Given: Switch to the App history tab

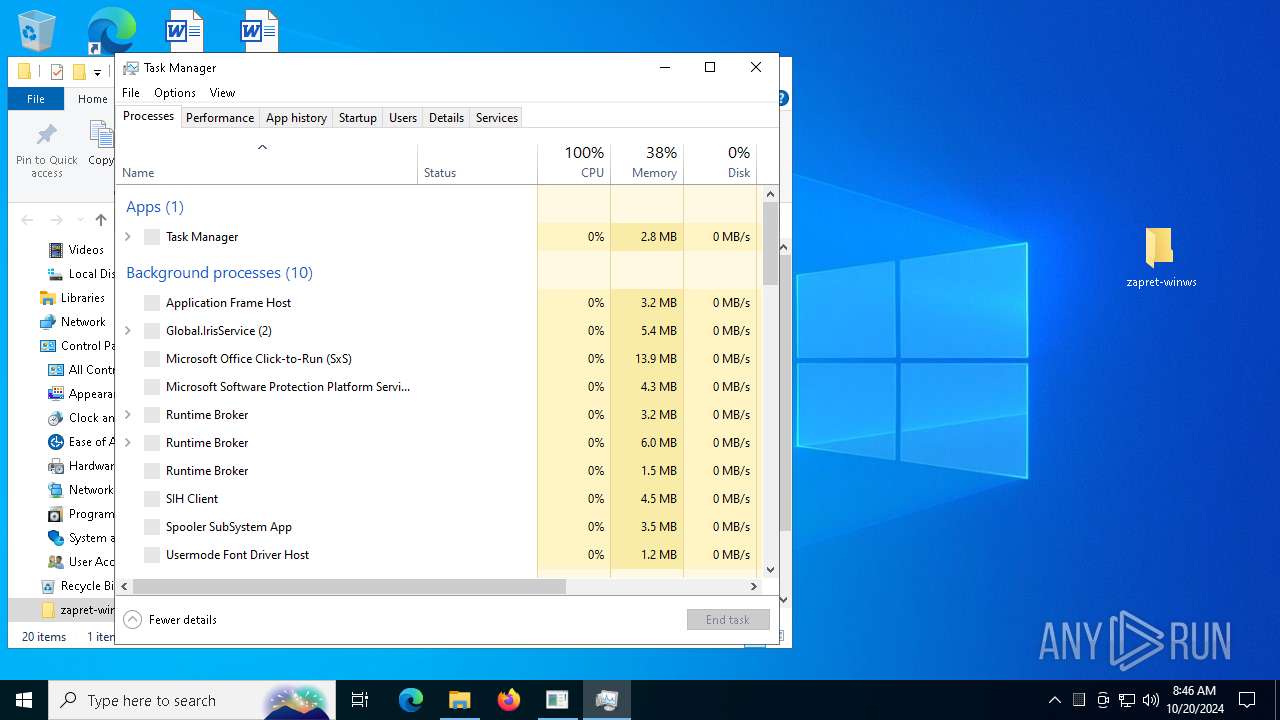Looking at the screenshot, I should point(296,118).
